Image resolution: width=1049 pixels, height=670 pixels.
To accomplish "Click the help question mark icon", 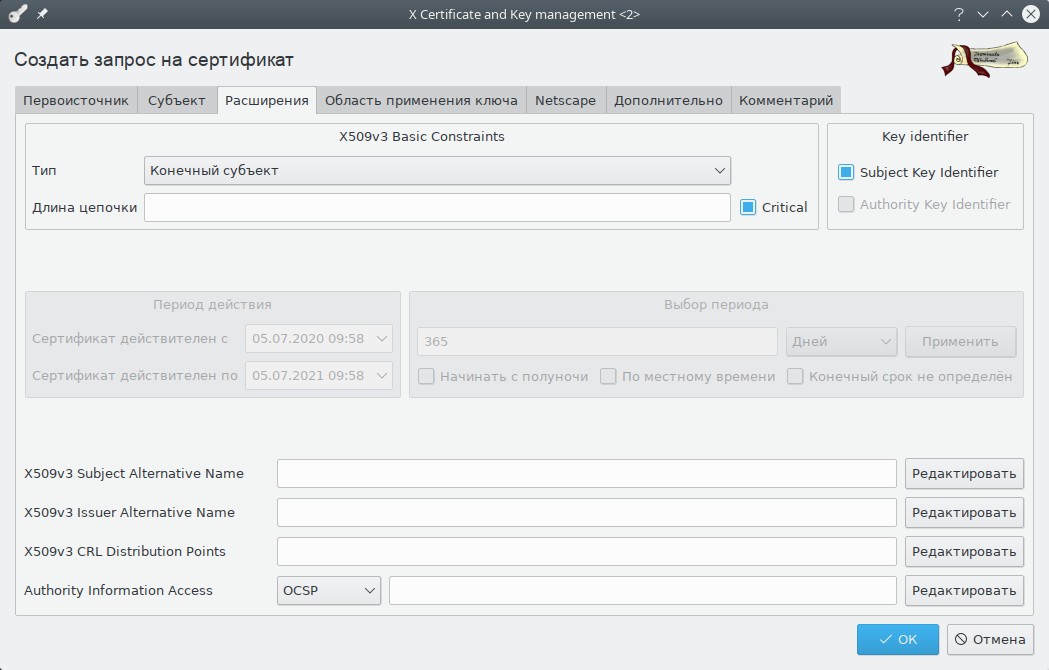I will coord(958,14).
